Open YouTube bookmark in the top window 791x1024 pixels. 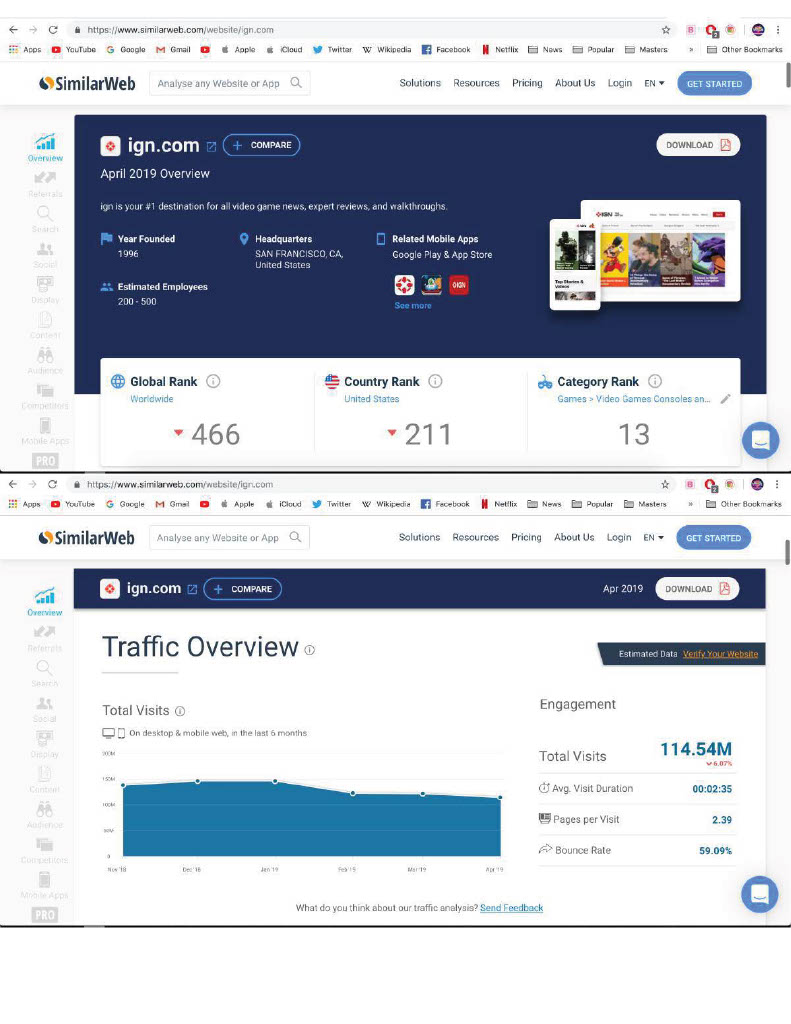pyautogui.click(x=73, y=50)
